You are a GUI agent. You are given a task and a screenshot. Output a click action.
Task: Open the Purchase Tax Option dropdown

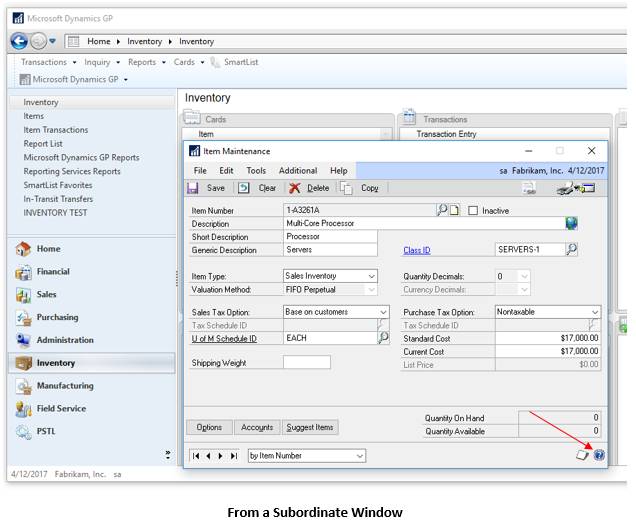(x=594, y=312)
